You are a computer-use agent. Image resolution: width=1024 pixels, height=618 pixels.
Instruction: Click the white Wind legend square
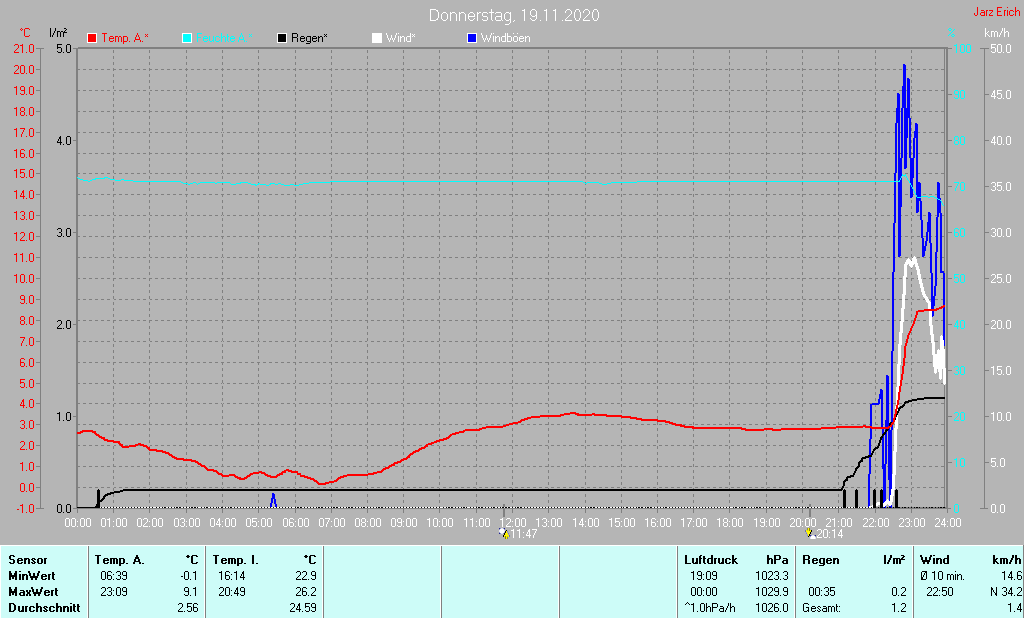[376, 38]
